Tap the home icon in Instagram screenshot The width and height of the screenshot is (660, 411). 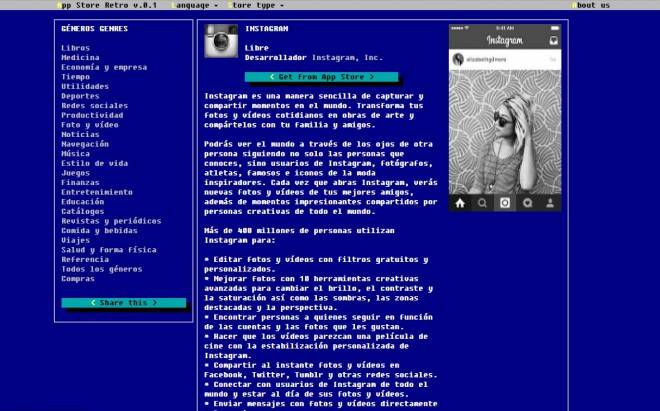[x=460, y=203]
